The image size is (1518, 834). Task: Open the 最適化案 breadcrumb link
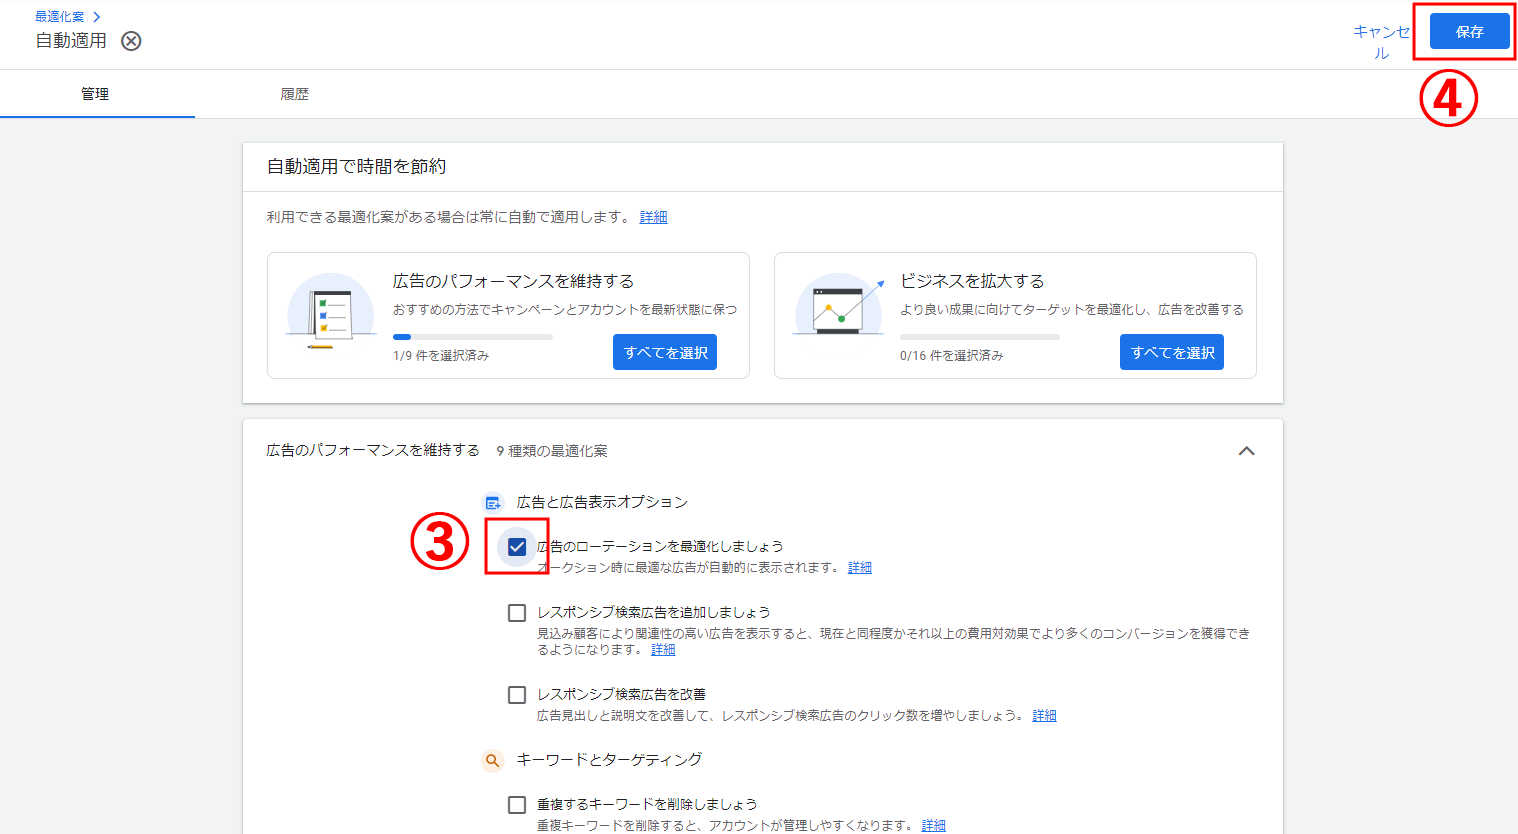click(60, 17)
